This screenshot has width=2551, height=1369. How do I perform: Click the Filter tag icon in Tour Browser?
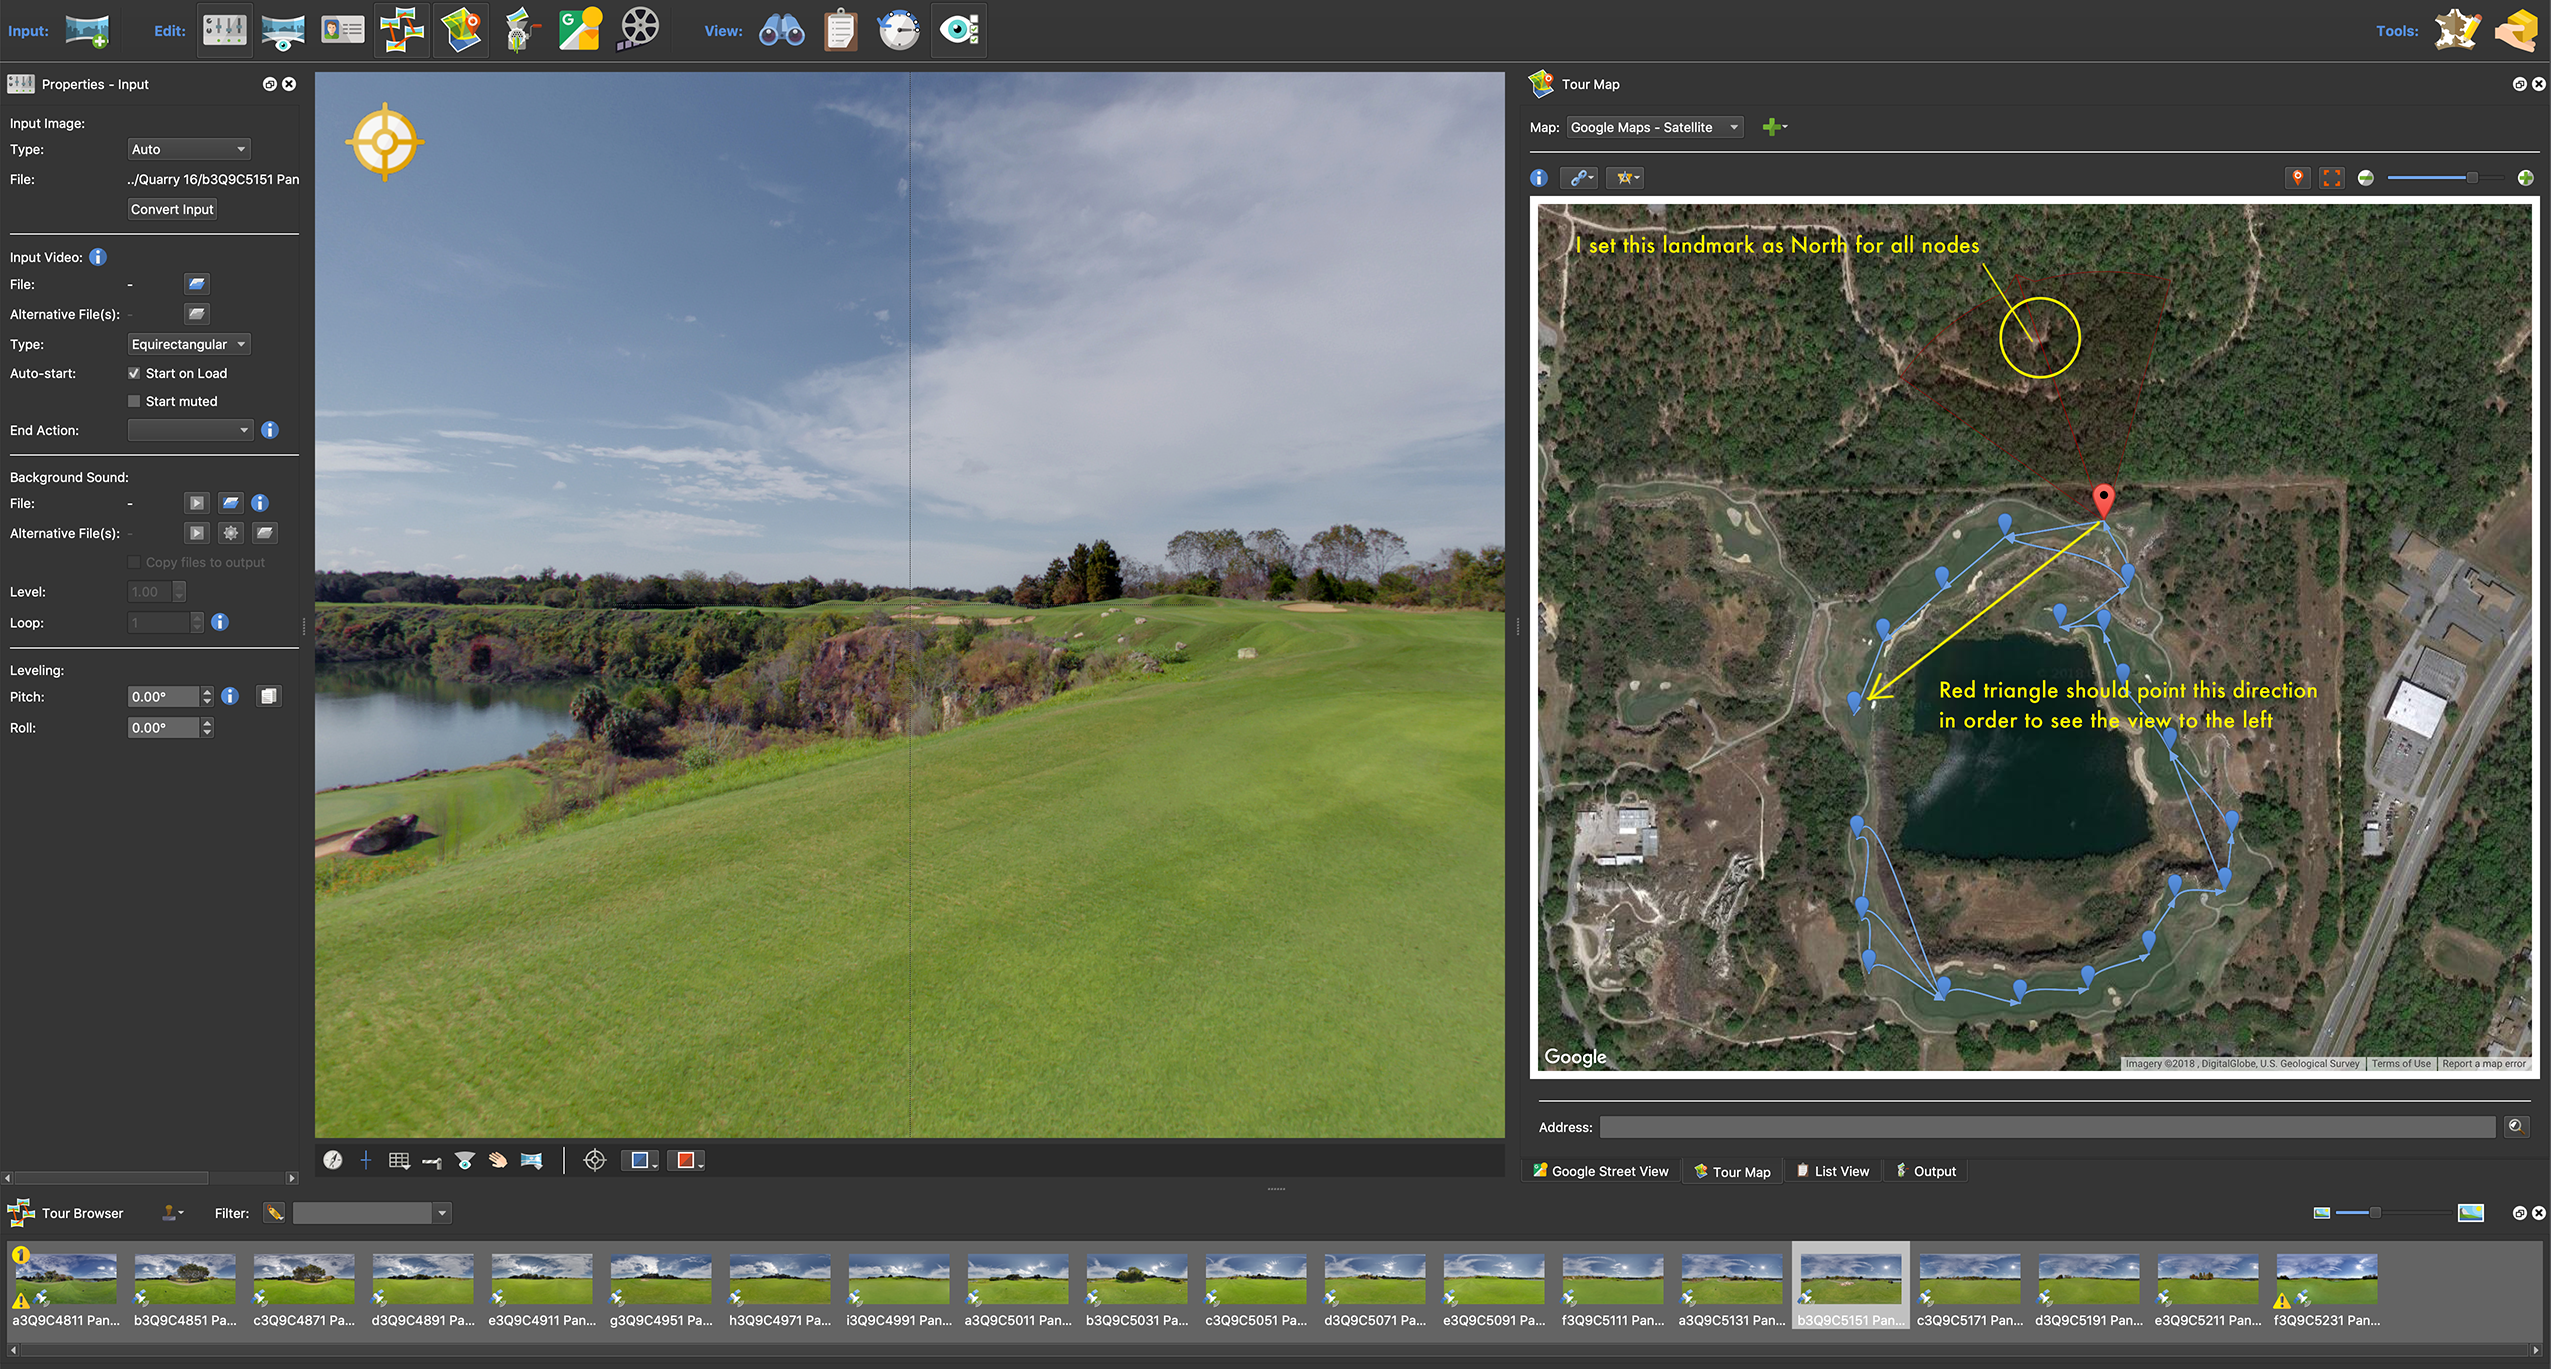click(x=275, y=1213)
